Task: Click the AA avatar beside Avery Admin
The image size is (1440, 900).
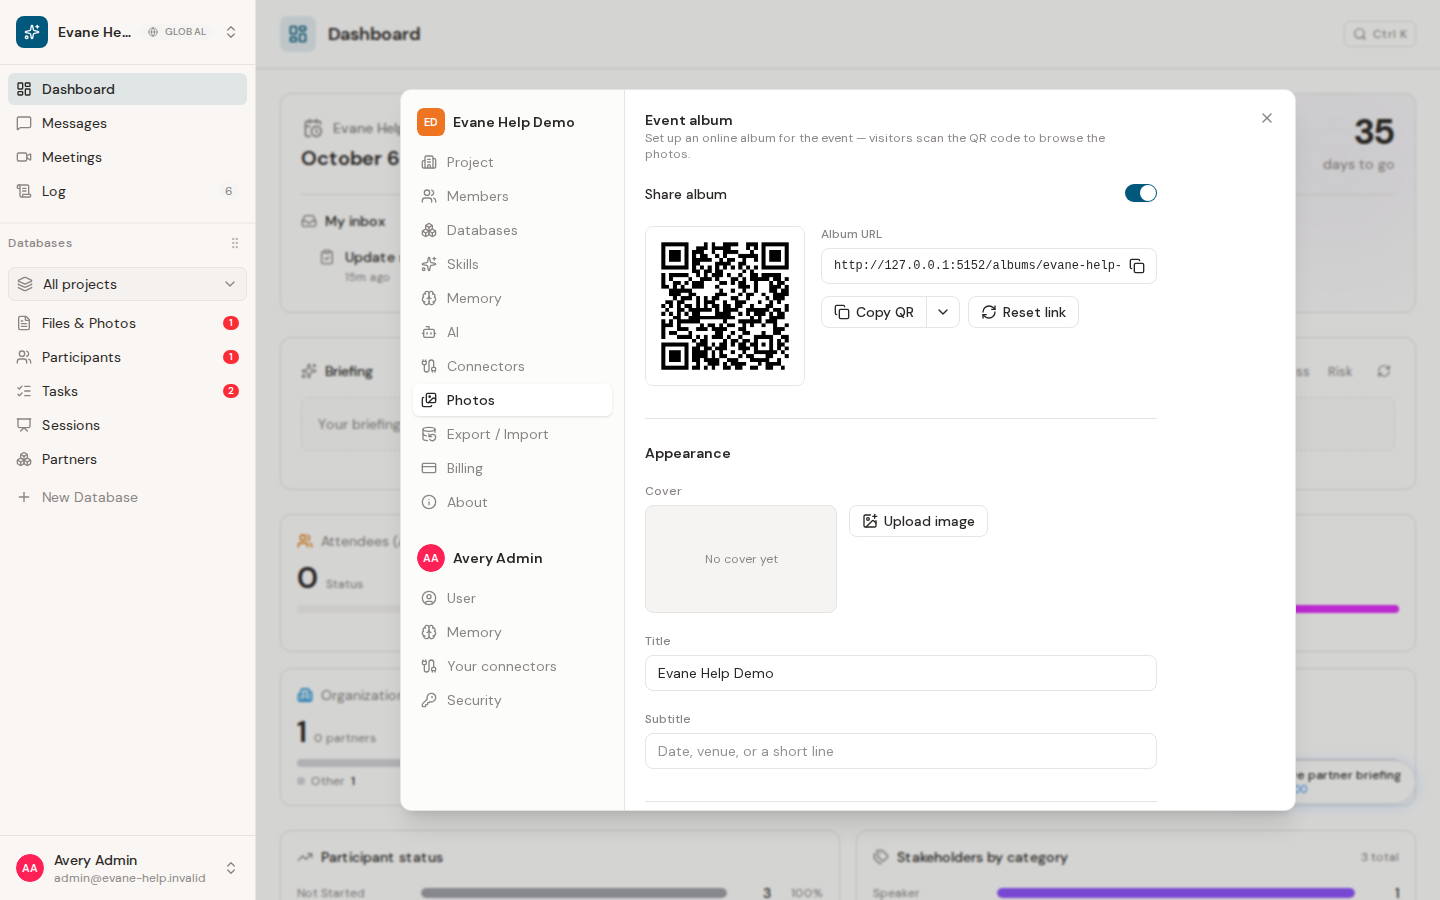Action: [431, 558]
